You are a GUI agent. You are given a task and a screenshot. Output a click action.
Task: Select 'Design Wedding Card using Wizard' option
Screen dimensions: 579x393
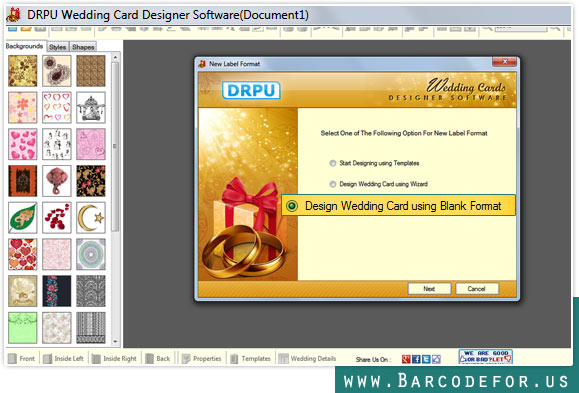coord(333,184)
